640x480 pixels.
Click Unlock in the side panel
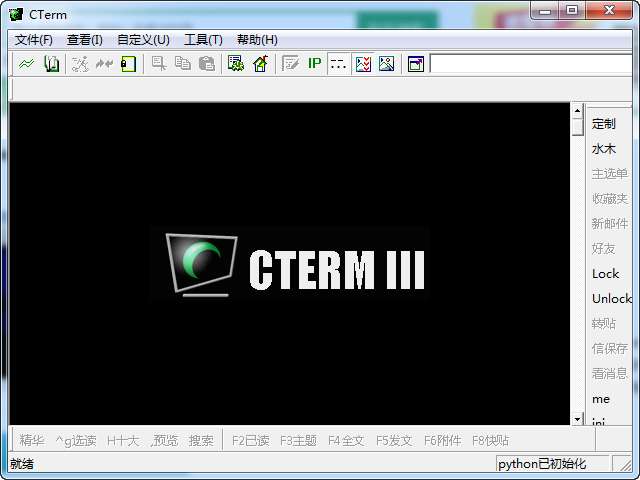pos(611,298)
